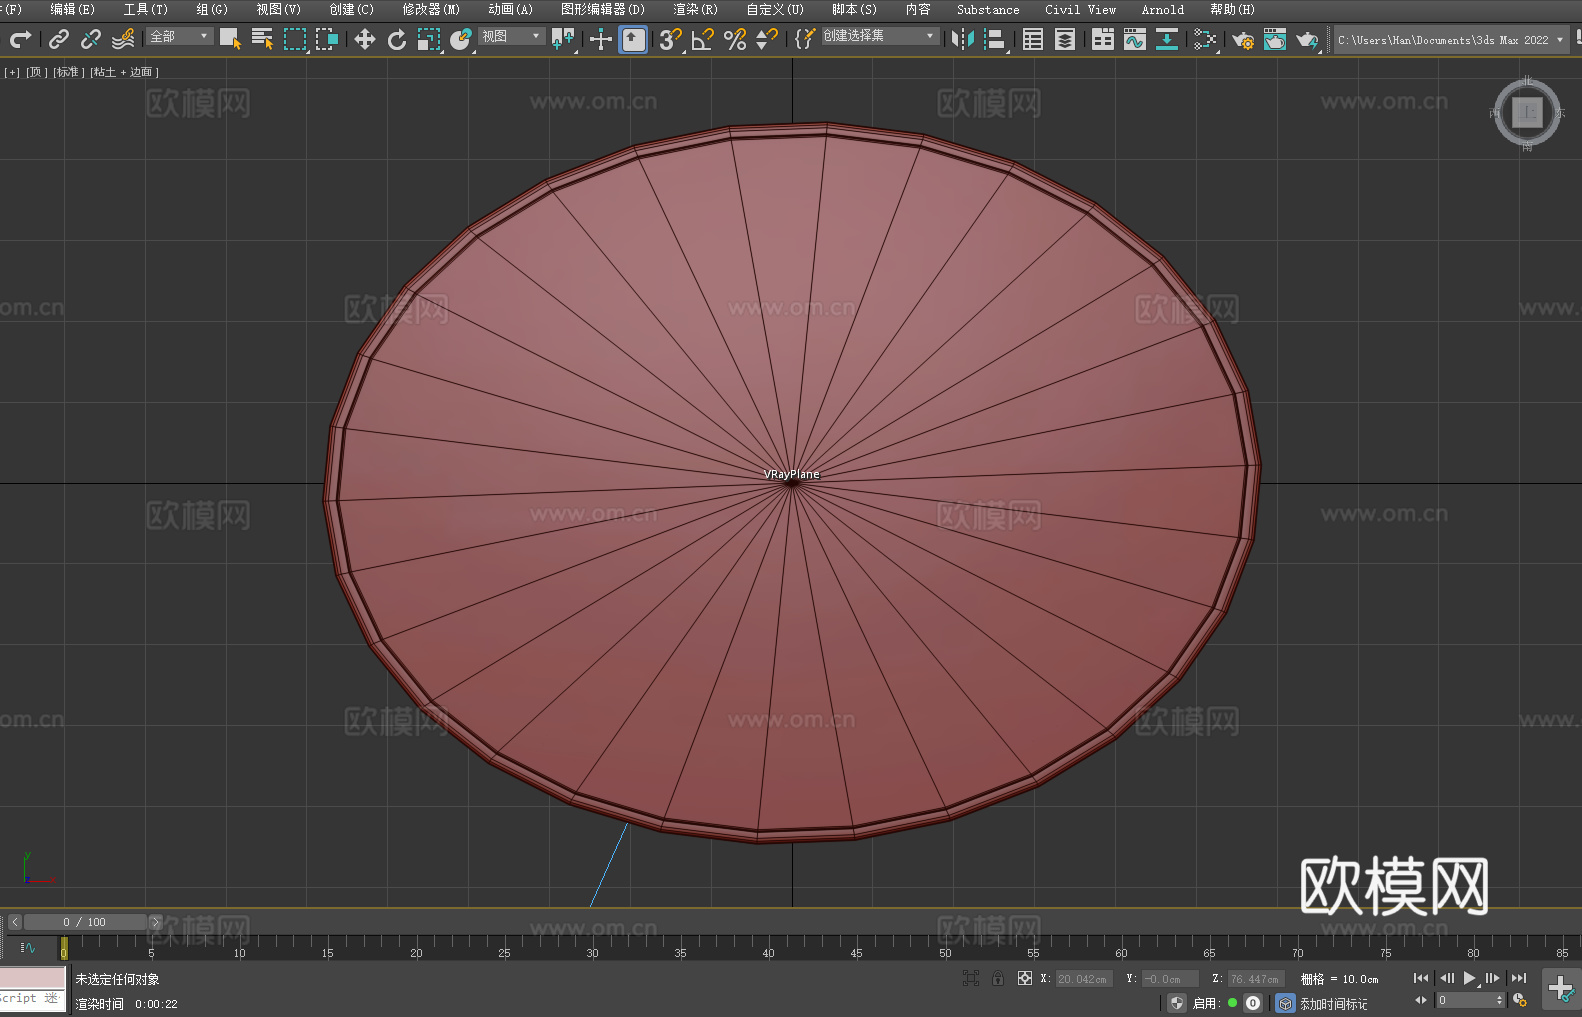The width and height of the screenshot is (1582, 1017).
Task: Toggle the Percent Snap button
Action: click(x=735, y=39)
